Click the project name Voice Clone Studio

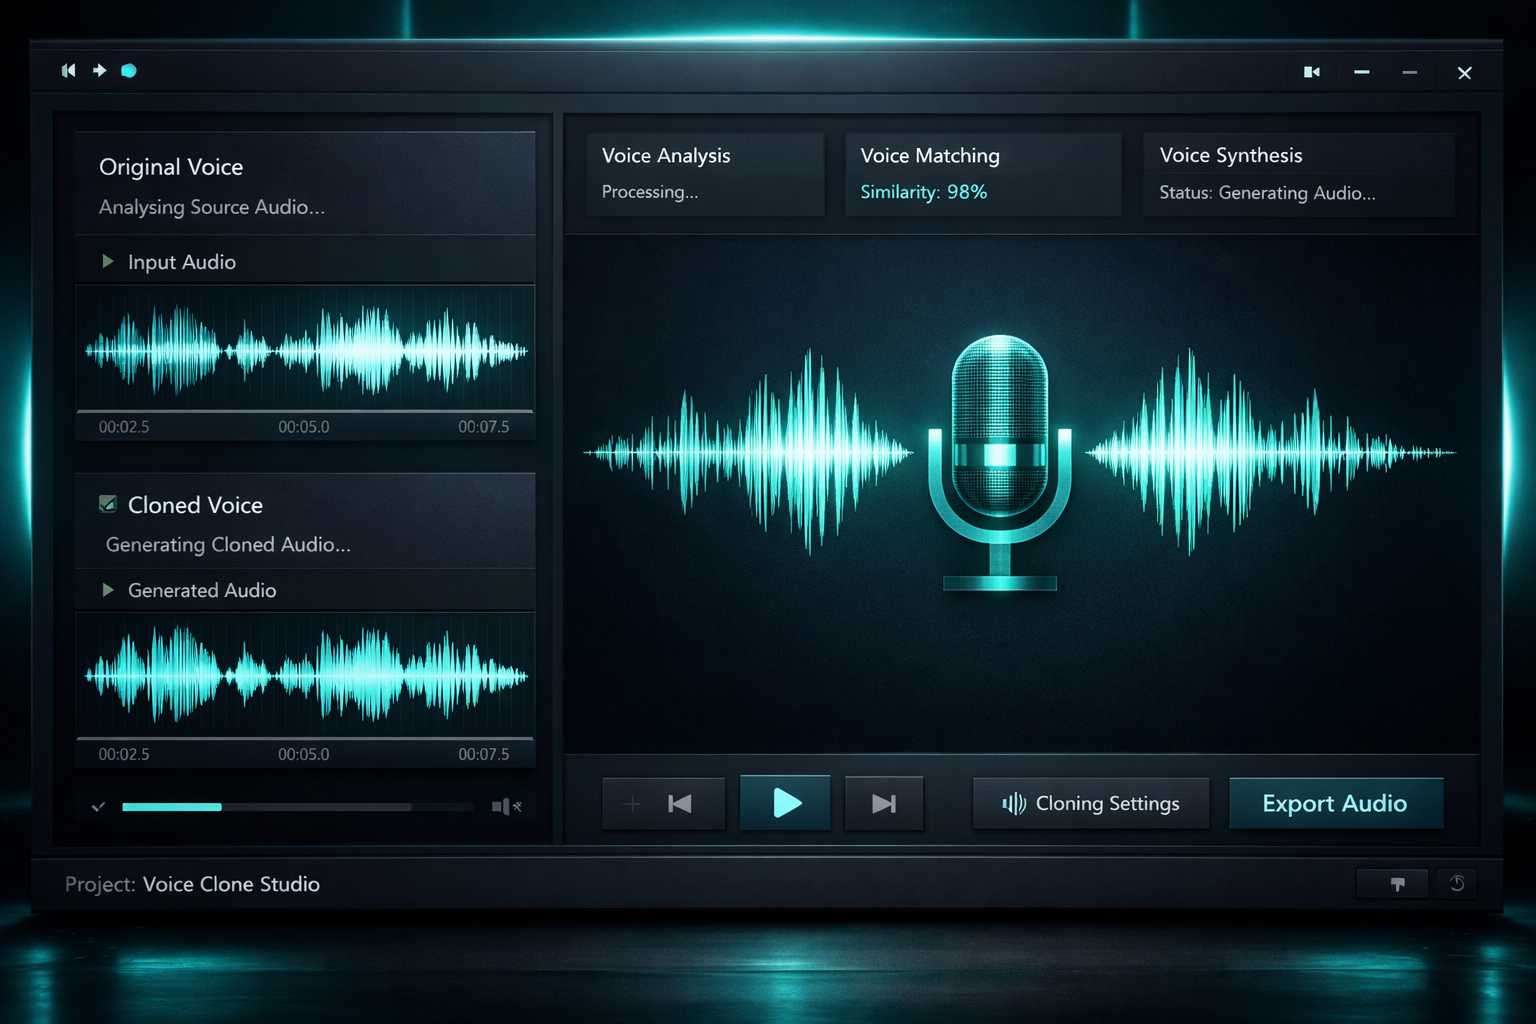[x=231, y=884]
